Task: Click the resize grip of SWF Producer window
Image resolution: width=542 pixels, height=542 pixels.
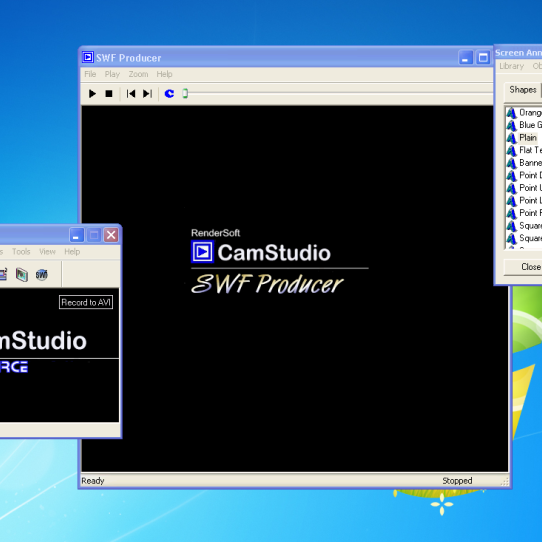Action: [505, 482]
